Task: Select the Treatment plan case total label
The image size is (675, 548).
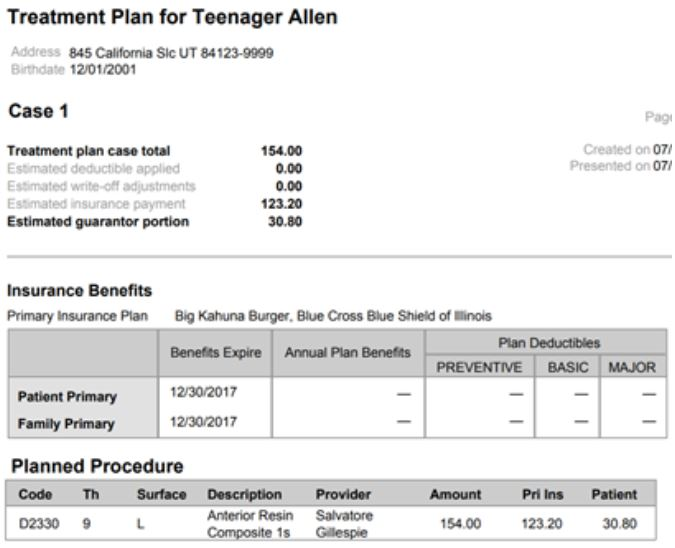Action: [x=89, y=151]
